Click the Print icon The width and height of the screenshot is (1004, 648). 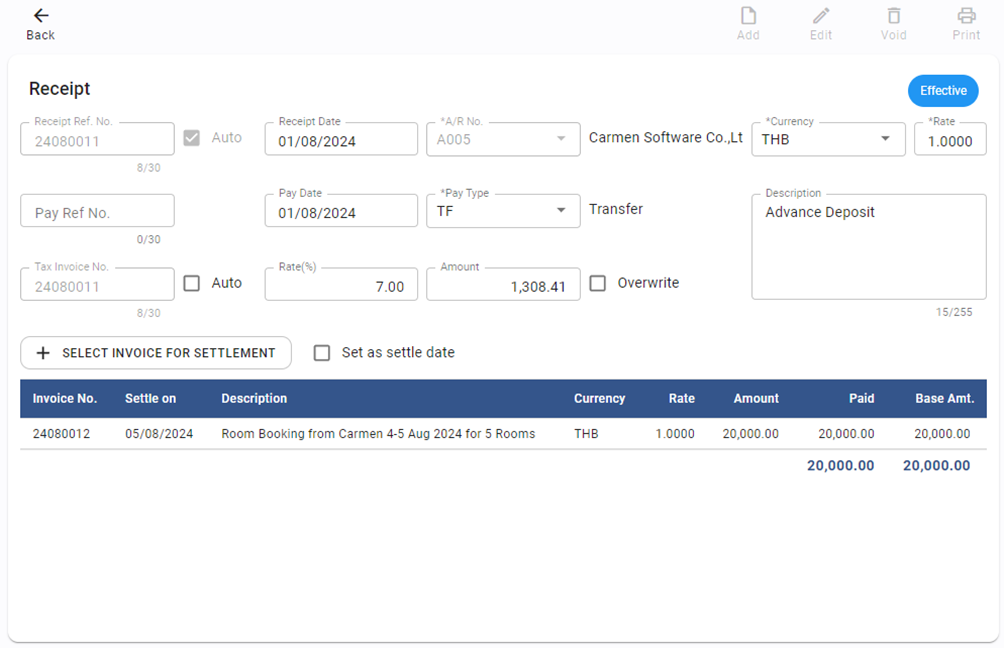pos(966,16)
